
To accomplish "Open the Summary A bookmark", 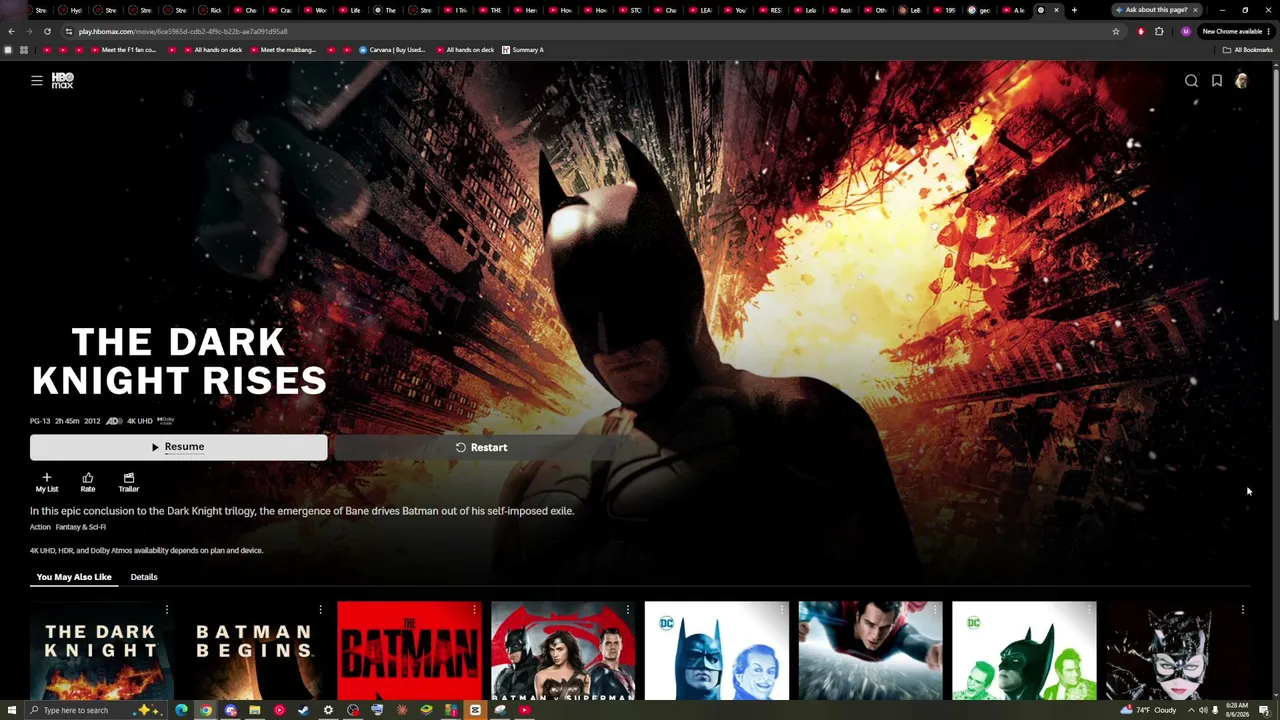I will pos(523,50).
